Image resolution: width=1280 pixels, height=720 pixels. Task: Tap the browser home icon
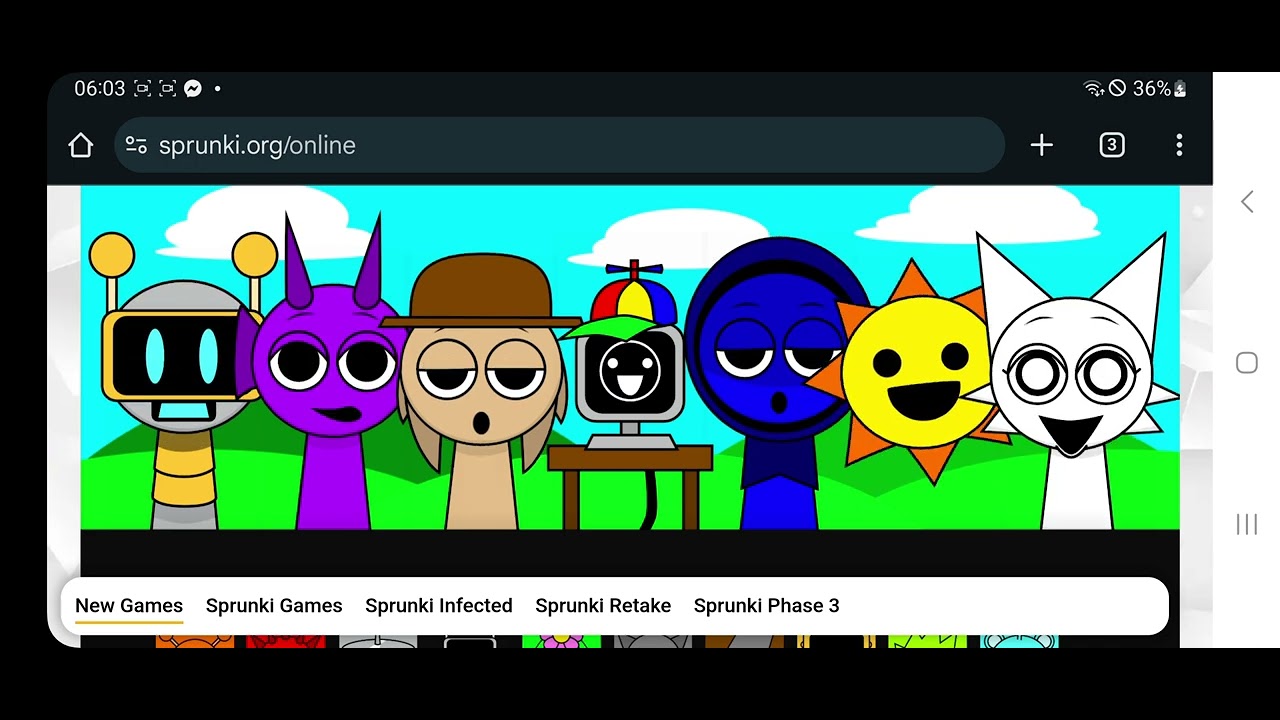coord(80,145)
